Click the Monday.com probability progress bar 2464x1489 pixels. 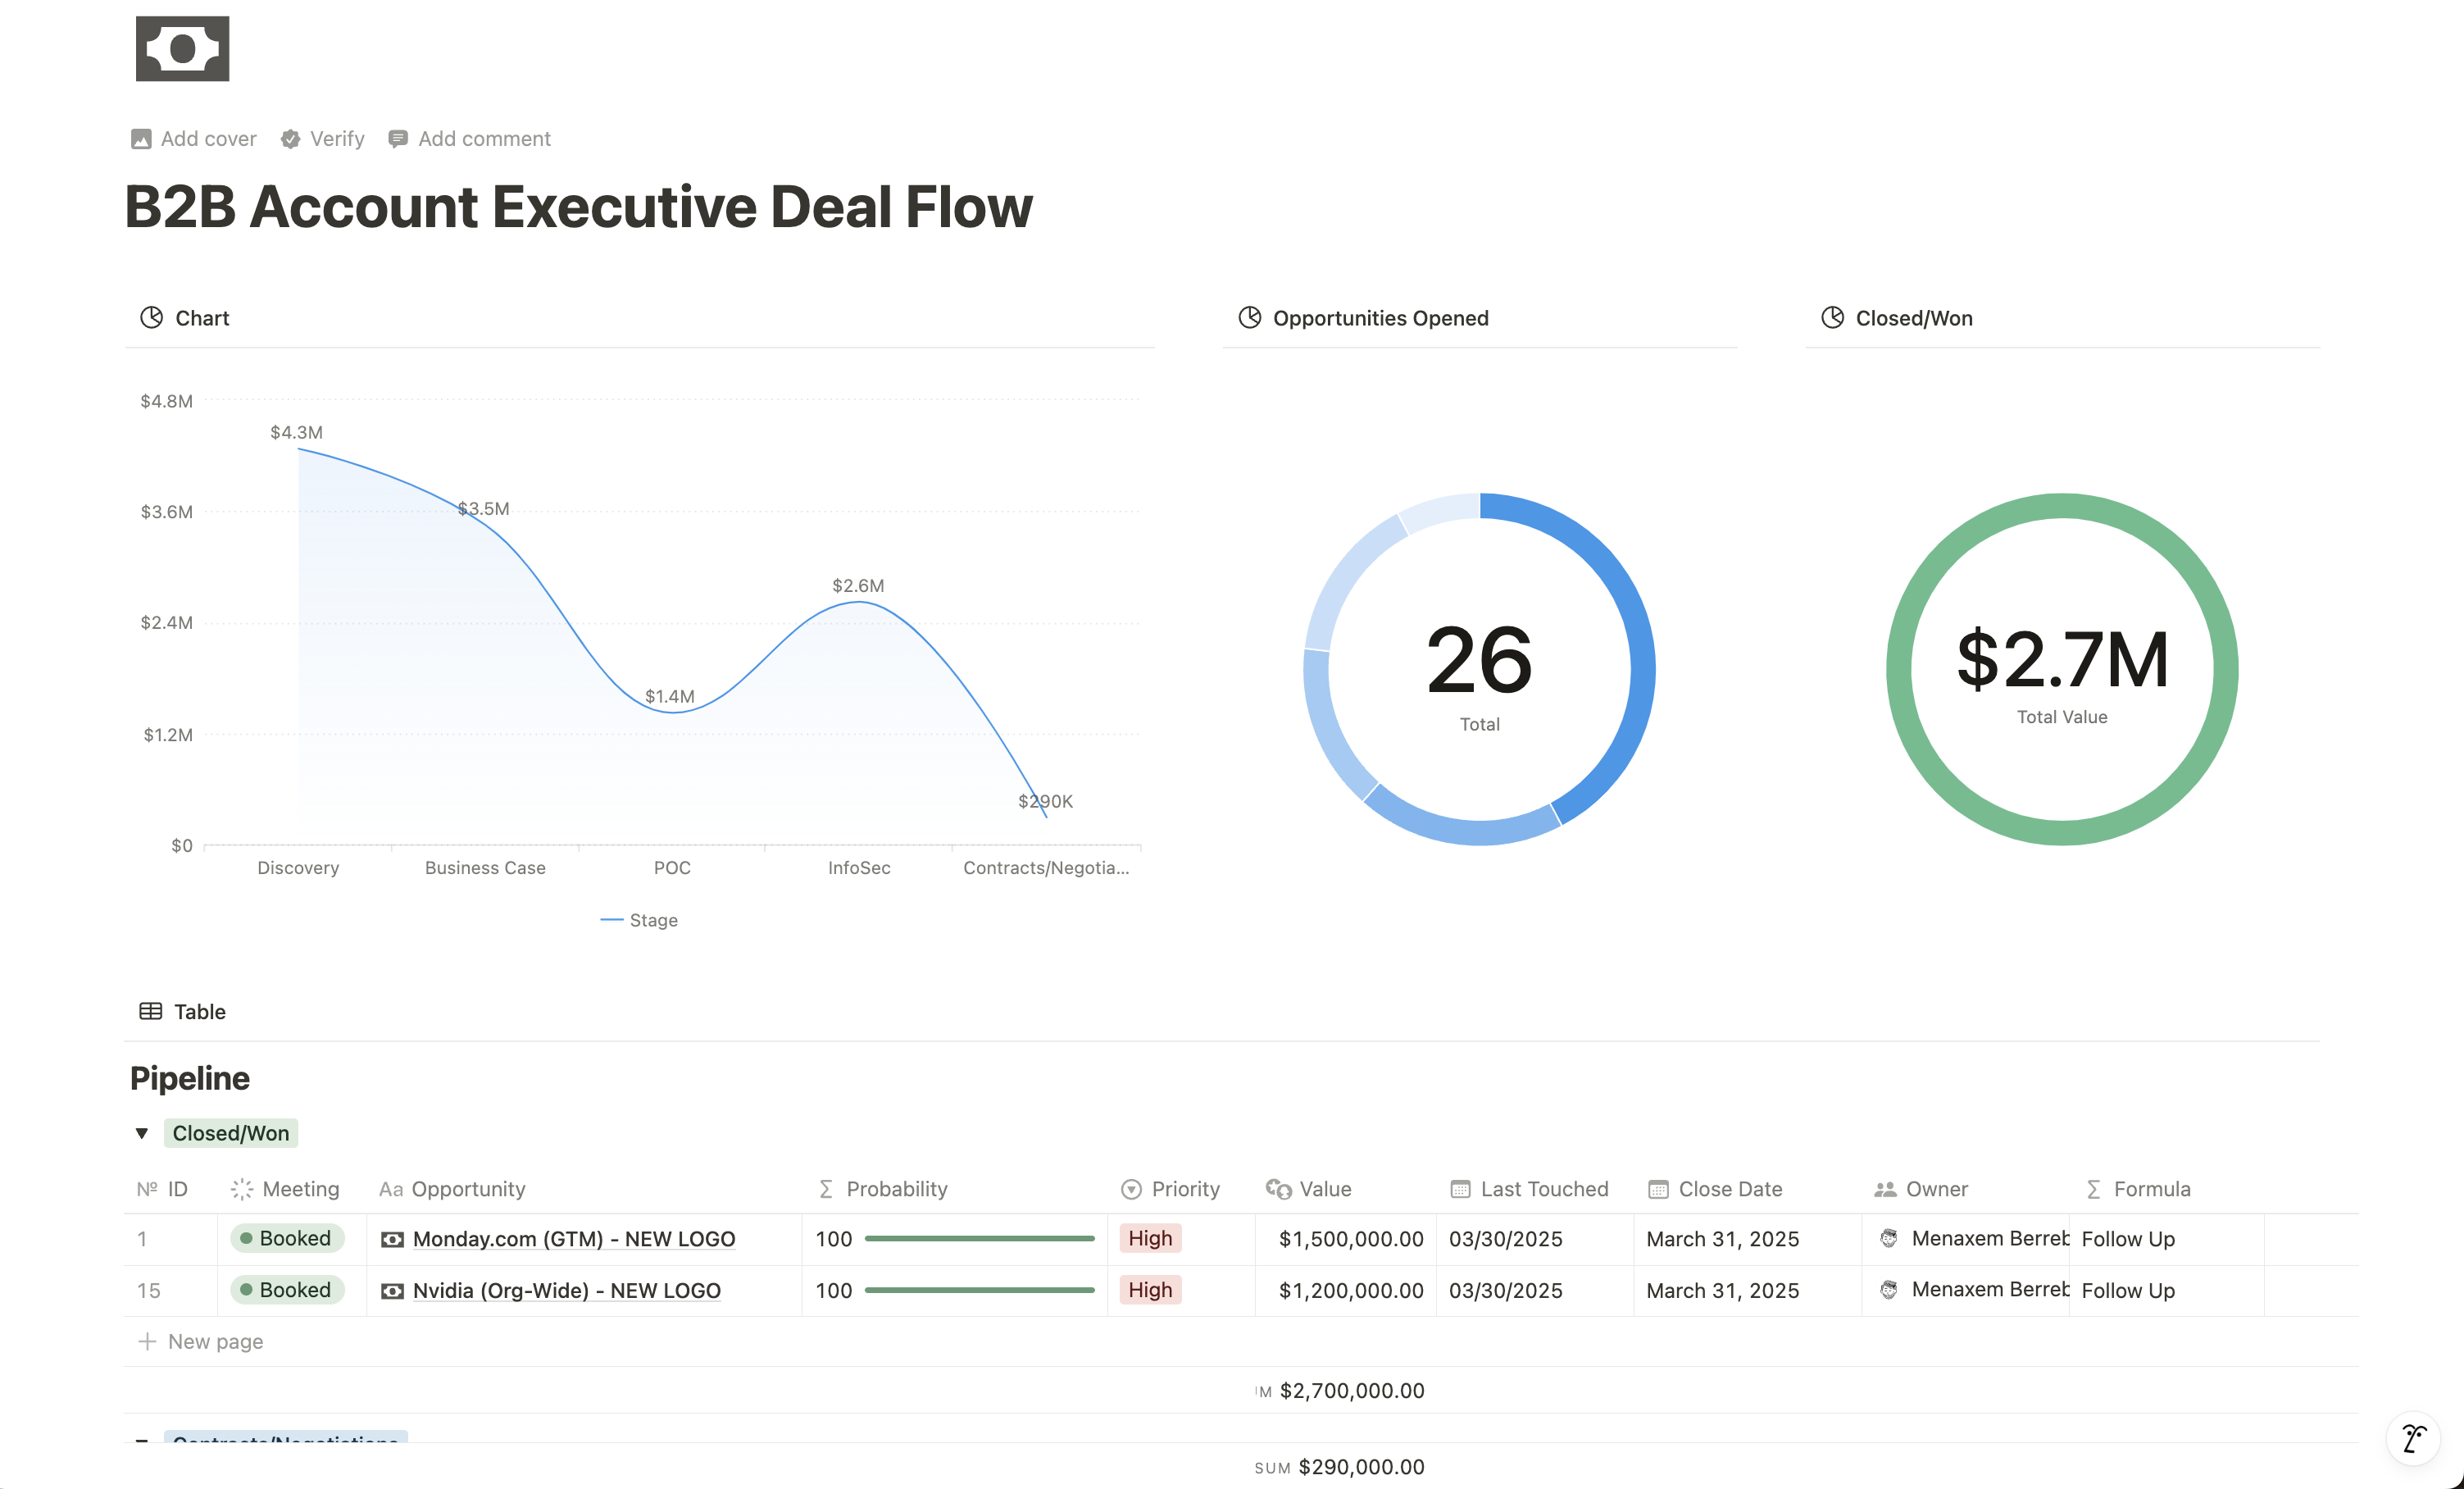point(979,1238)
